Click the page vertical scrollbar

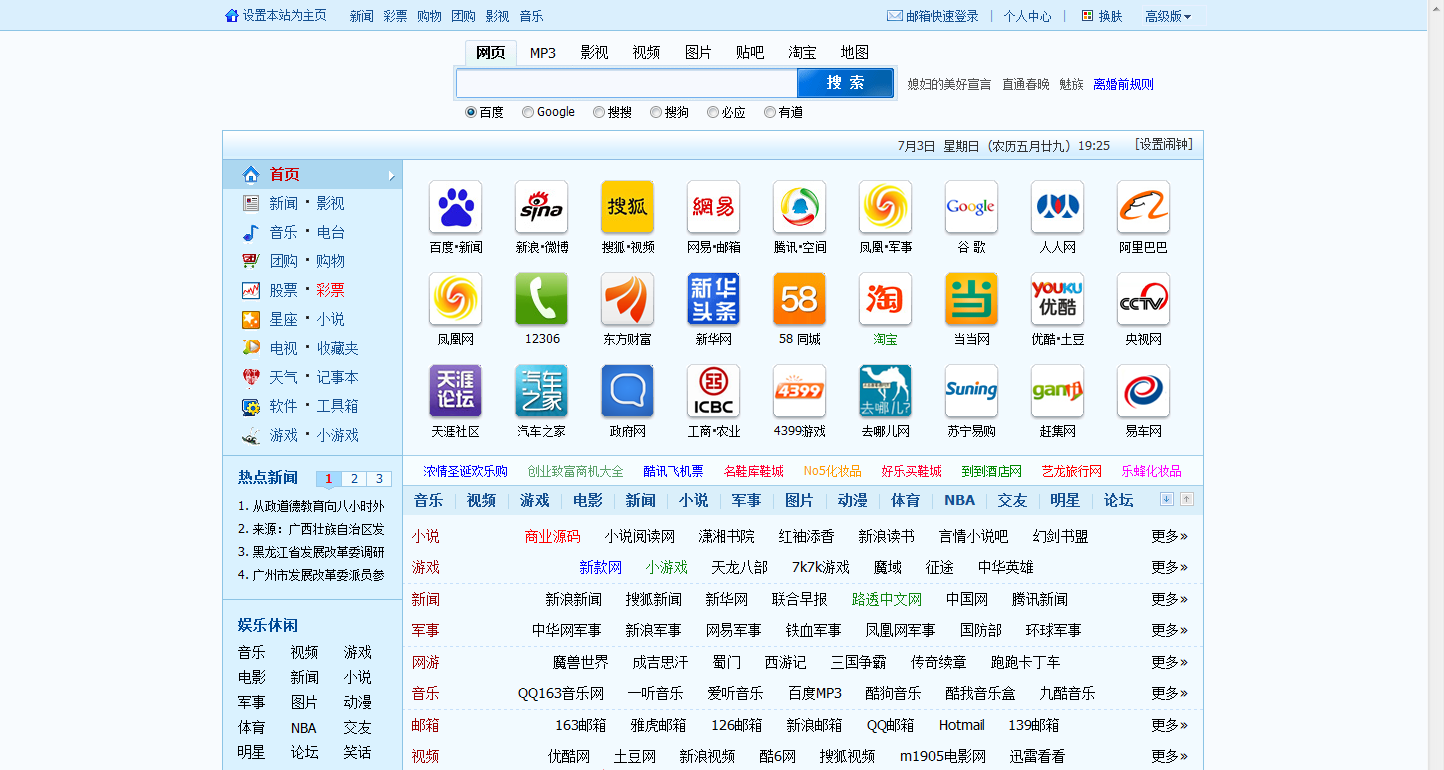1435,385
